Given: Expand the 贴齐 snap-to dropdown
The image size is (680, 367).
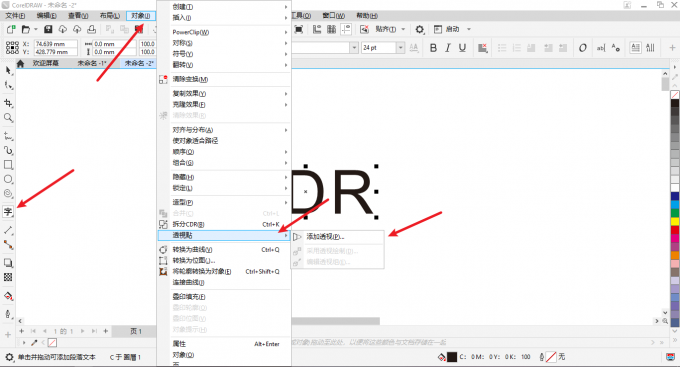Looking at the screenshot, I should click(403, 29).
